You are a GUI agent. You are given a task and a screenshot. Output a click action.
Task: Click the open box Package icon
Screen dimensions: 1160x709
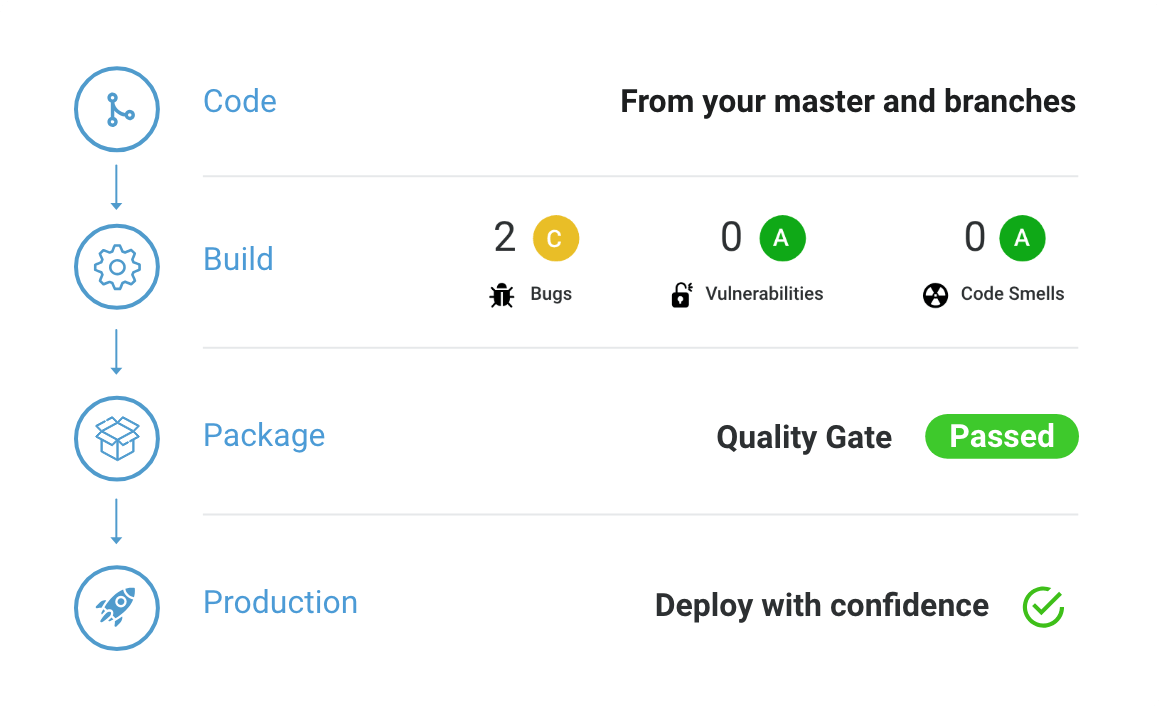(117, 438)
